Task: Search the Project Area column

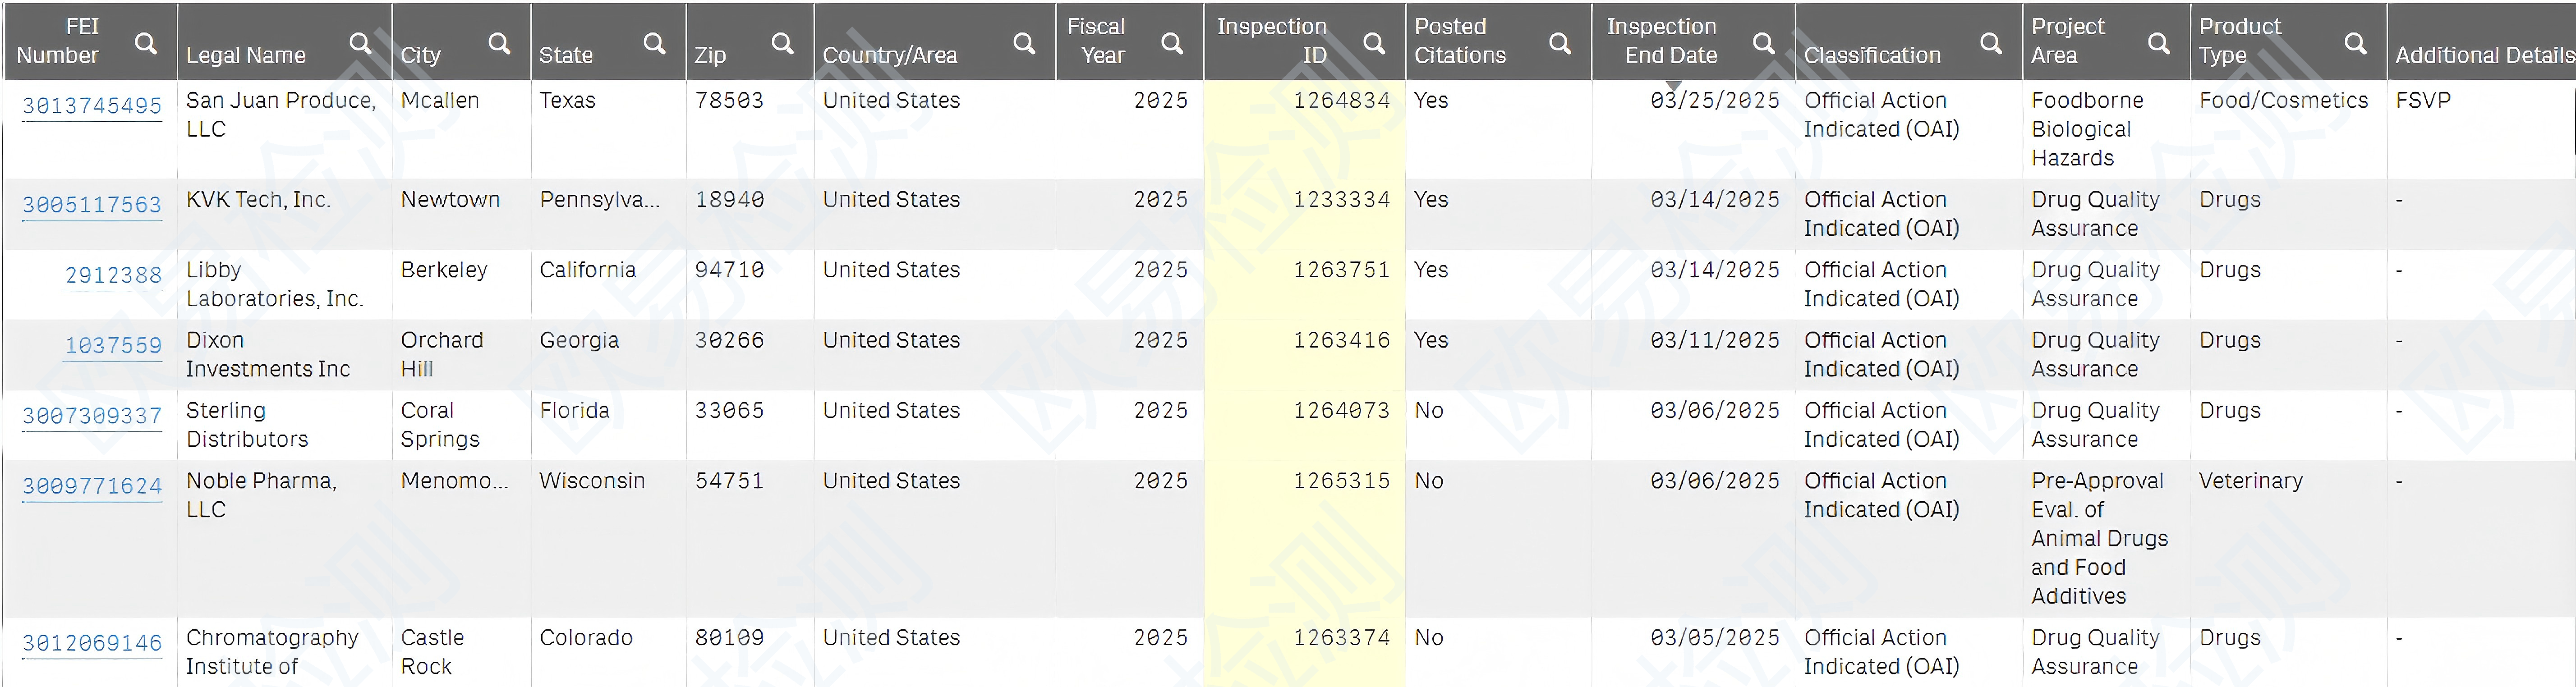Action: pyautogui.click(x=2159, y=43)
